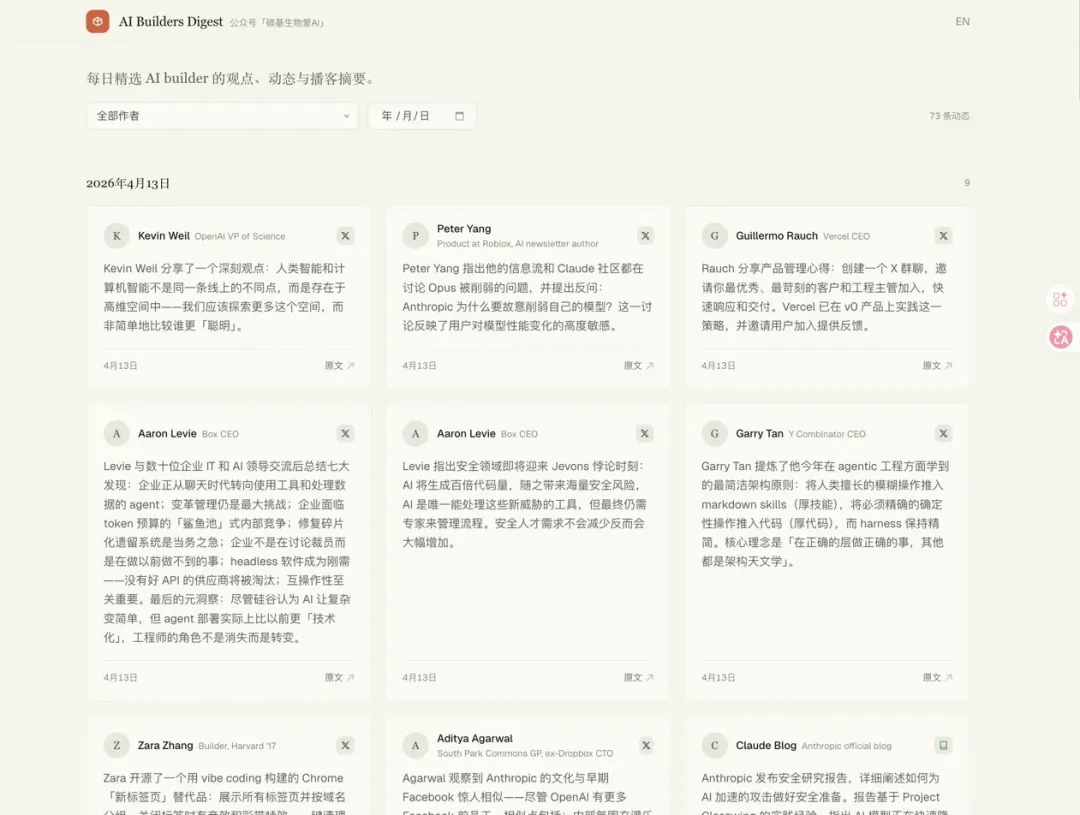Click the Peter Yang author name
Viewport: 1080px width, 815px height.
click(464, 229)
